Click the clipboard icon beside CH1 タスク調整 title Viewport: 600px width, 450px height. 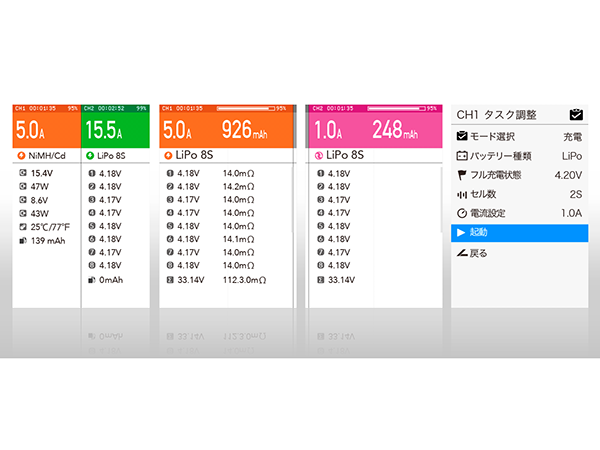576,114
